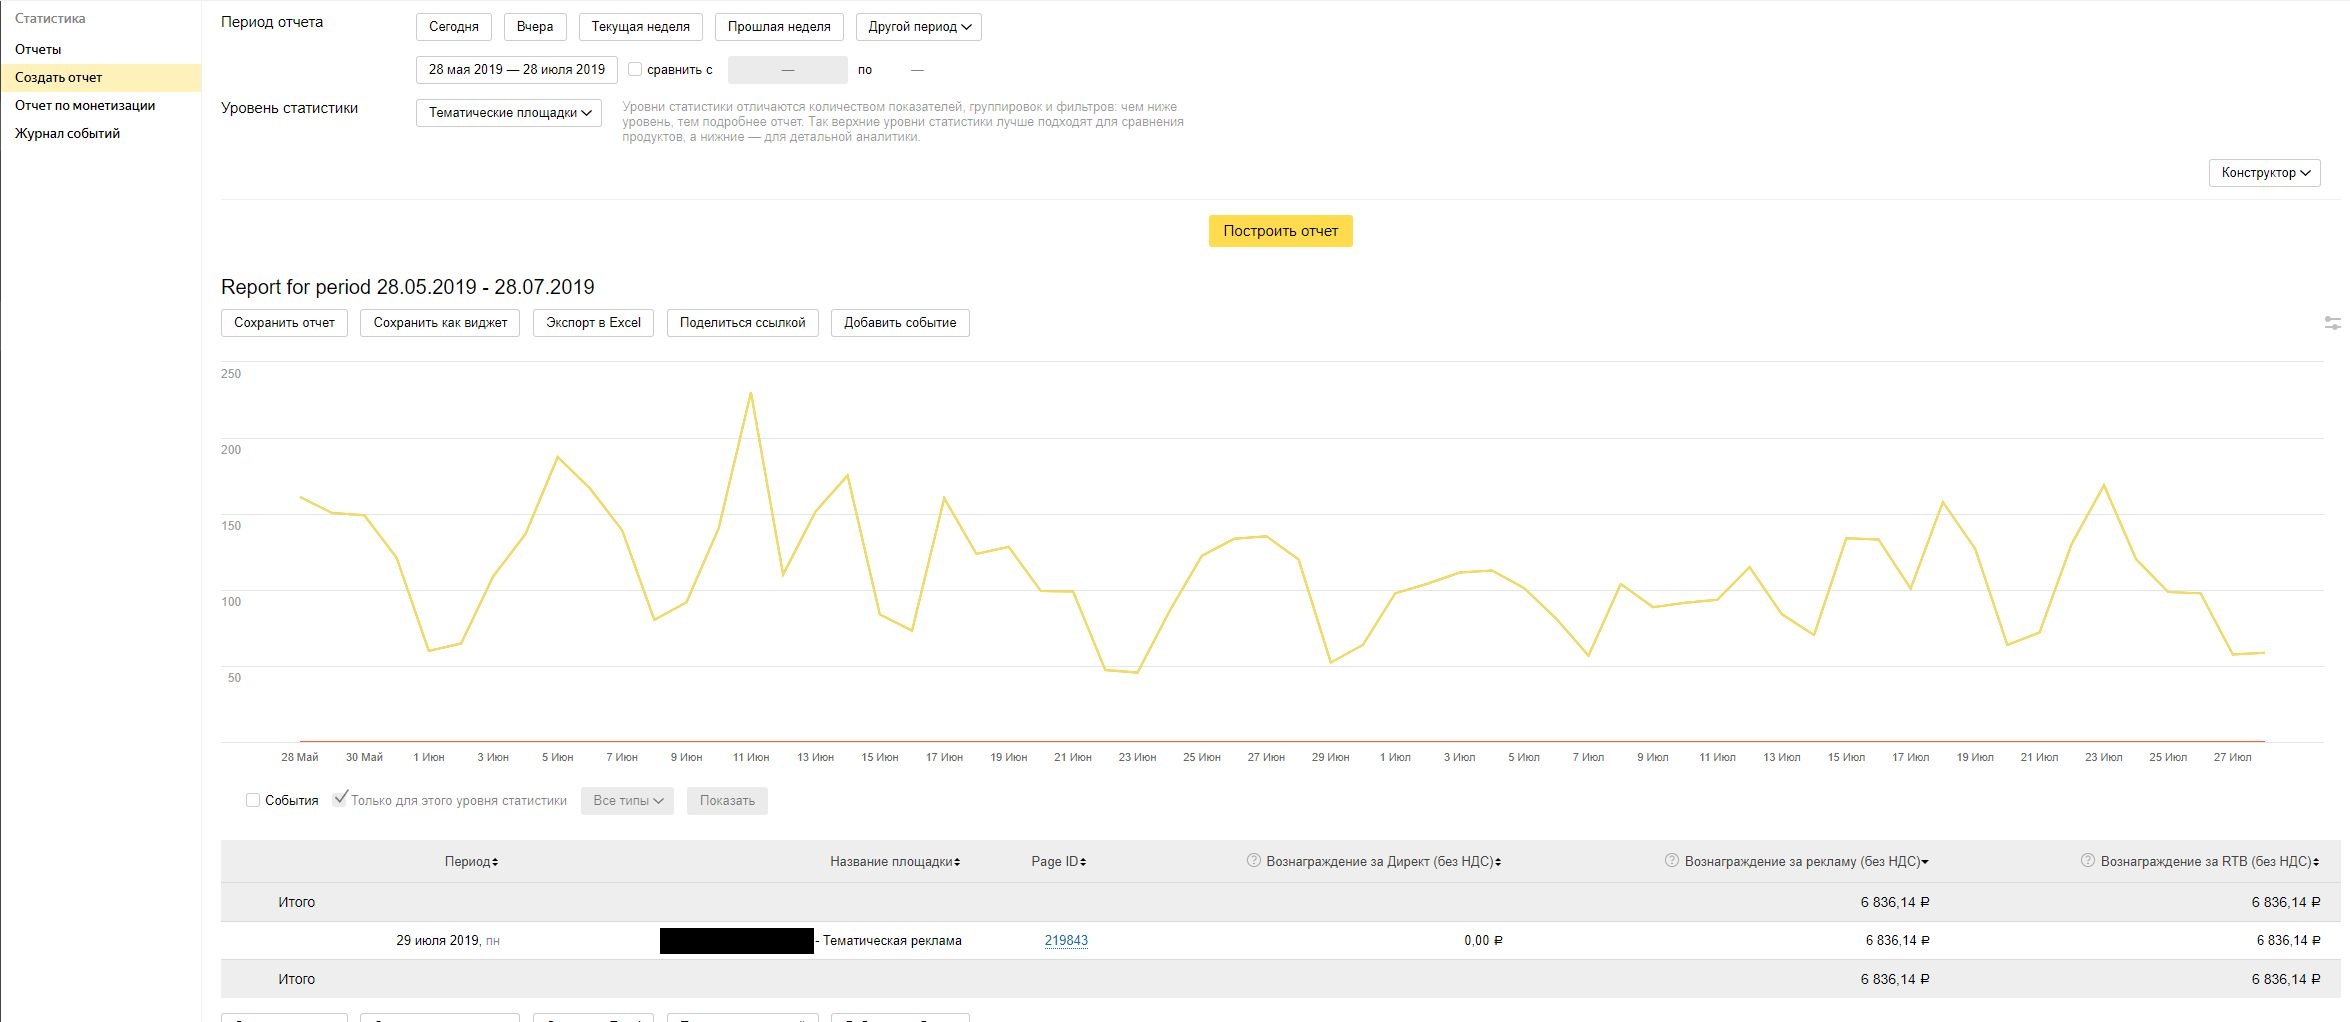Click help icon beside RTB reward column
This screenshot has width=2350, height=1022.
click(2087, 861)
